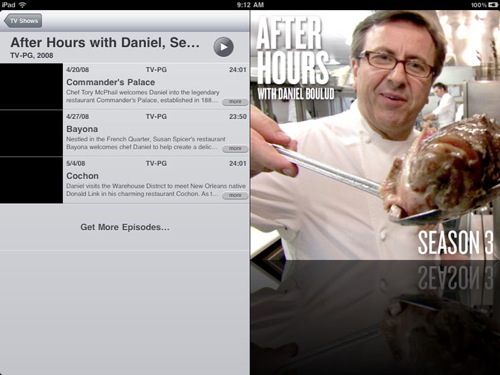The height and width of the screenshot is (375, 500).
Task: Select the Cochon episode title
Action: 82,176
